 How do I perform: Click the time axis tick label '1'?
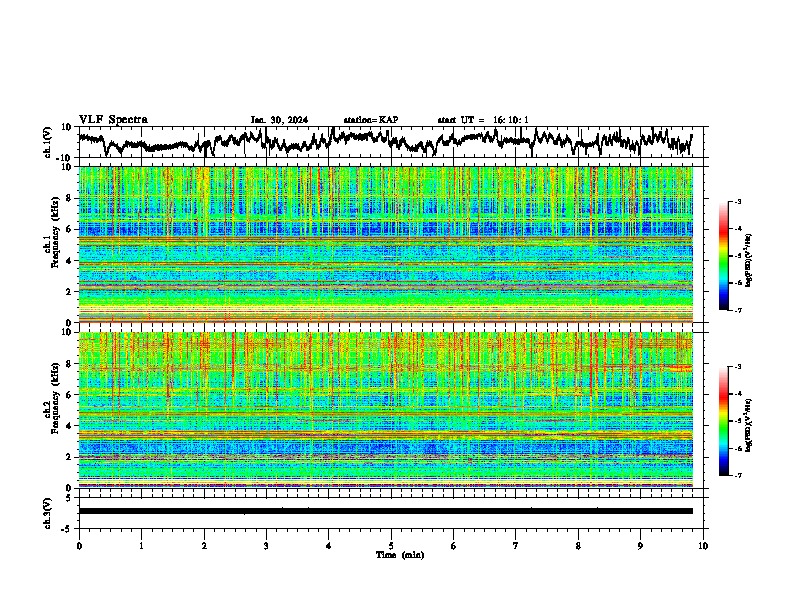[x=141, y=546]
